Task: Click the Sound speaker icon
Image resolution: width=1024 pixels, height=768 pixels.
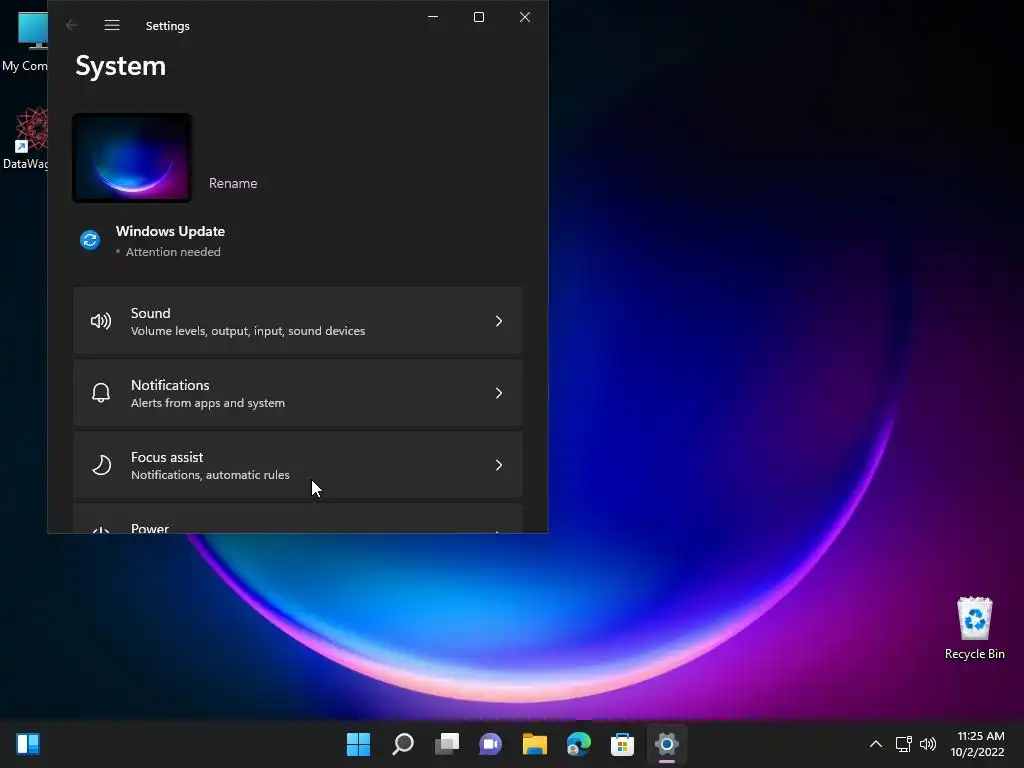Action: coord(101,321)
